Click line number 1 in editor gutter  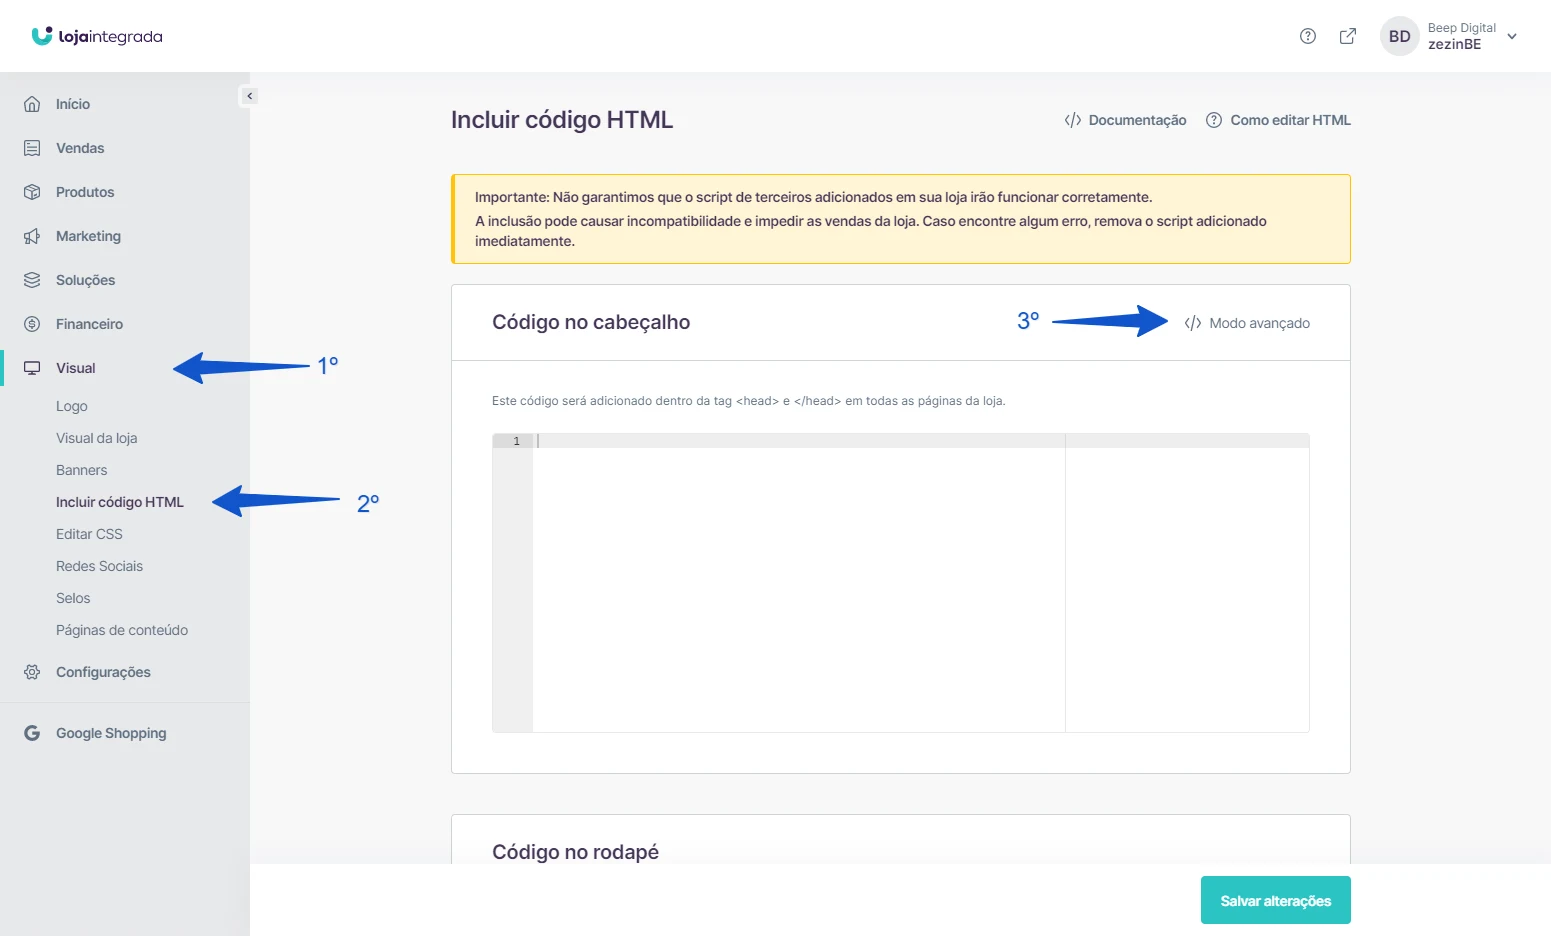[x=516, y=441]
